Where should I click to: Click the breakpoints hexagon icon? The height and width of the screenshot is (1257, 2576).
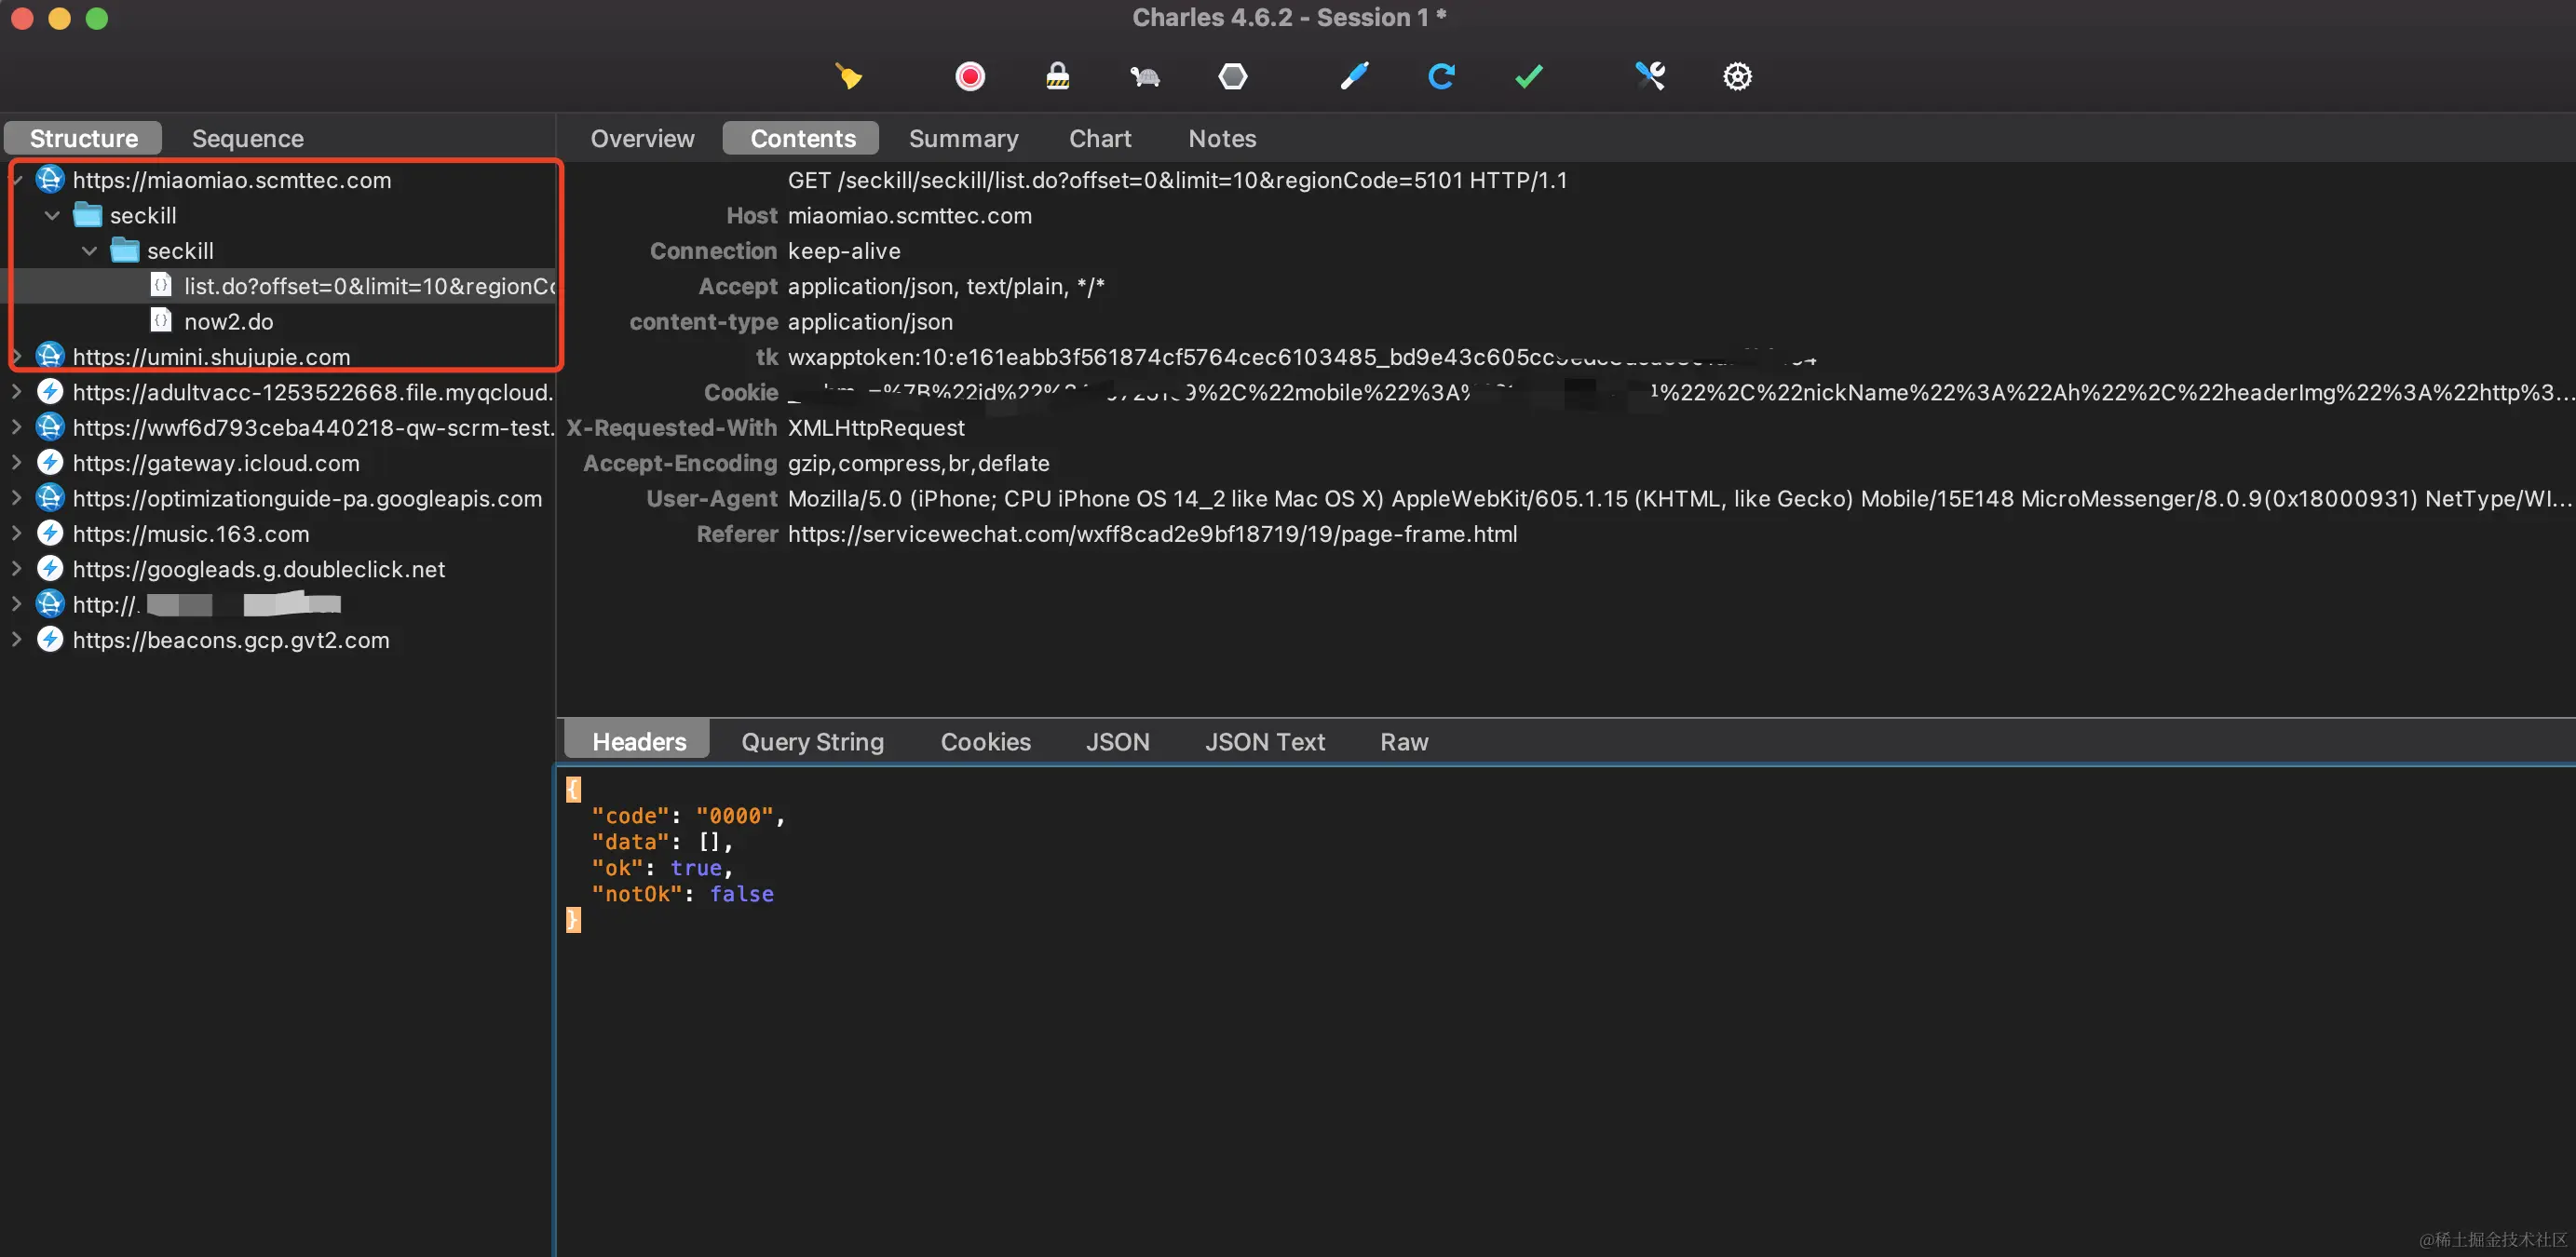click(1232, 76)
